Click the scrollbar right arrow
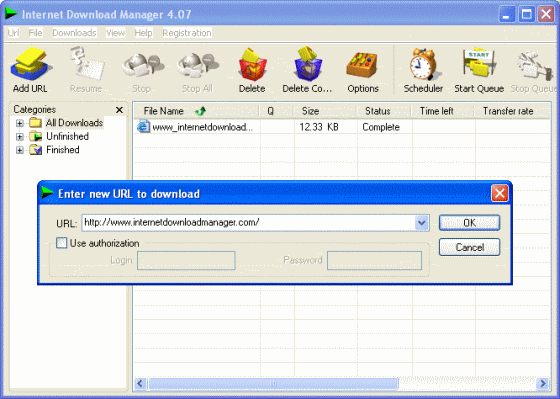 point(543,384)
